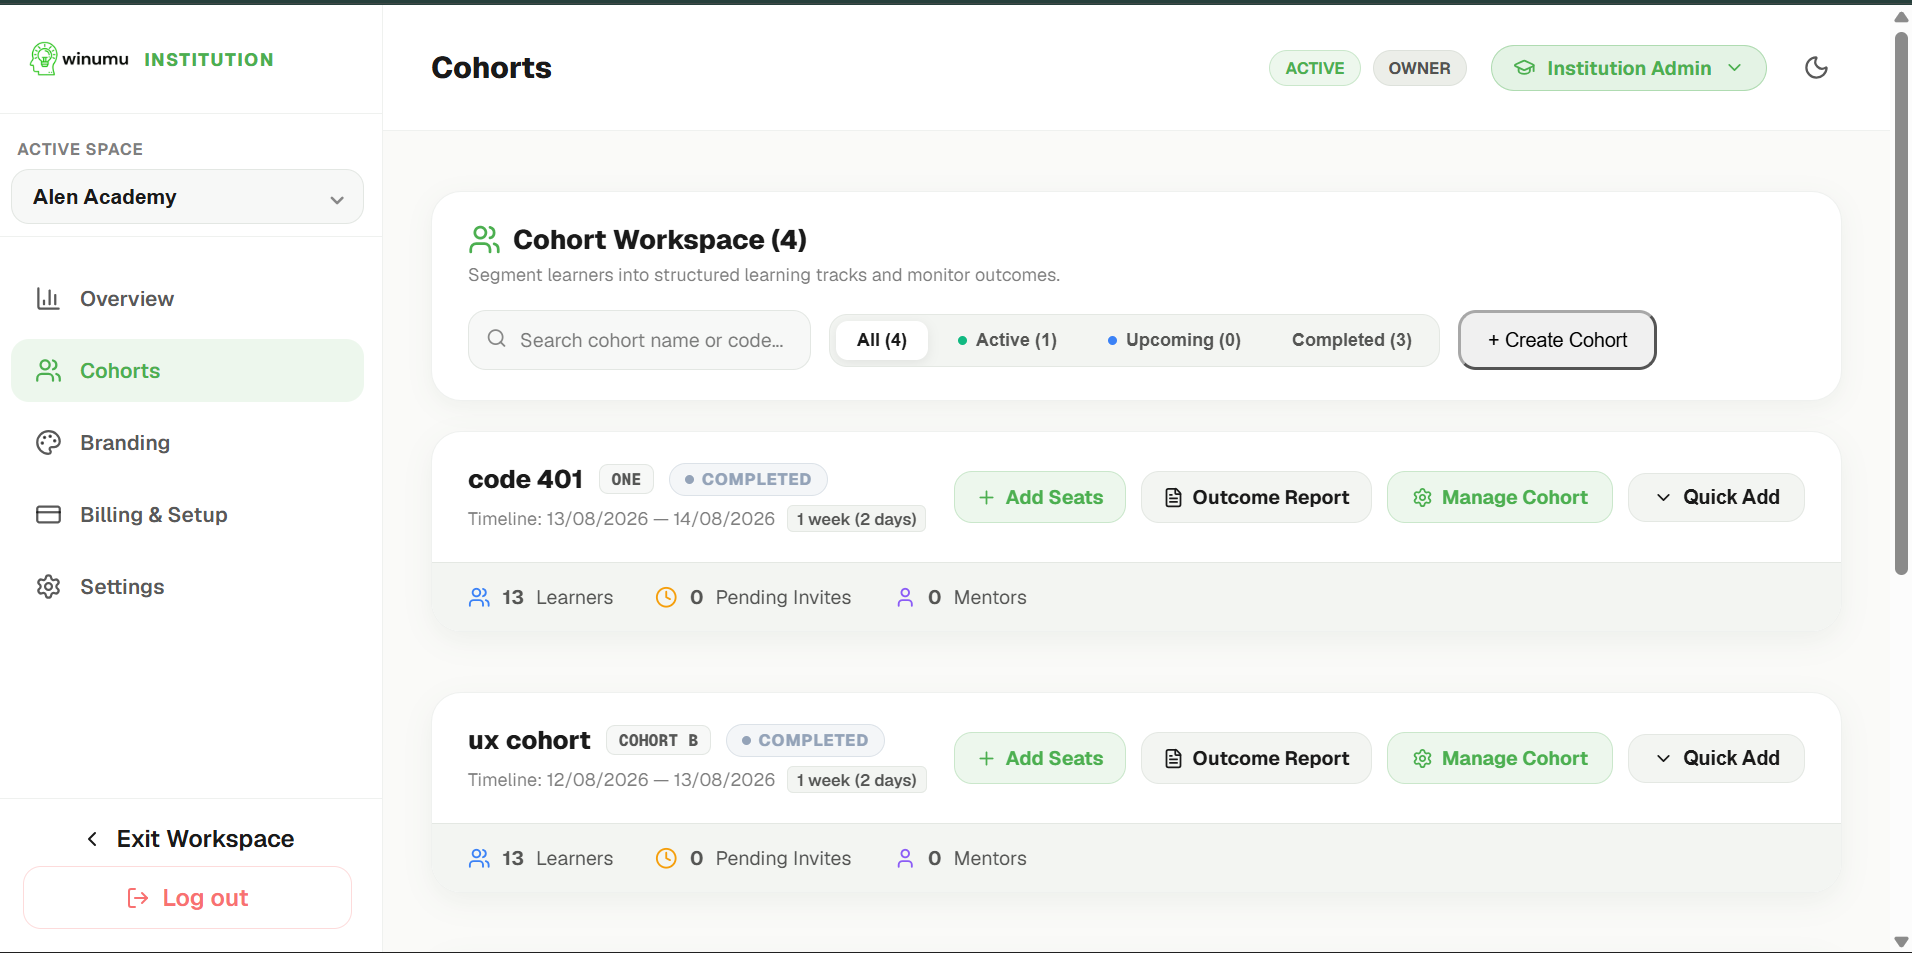Viewport: 1912px width, 953px height.
Task: Select Cohorts in the sidebar
Action: 187,371
